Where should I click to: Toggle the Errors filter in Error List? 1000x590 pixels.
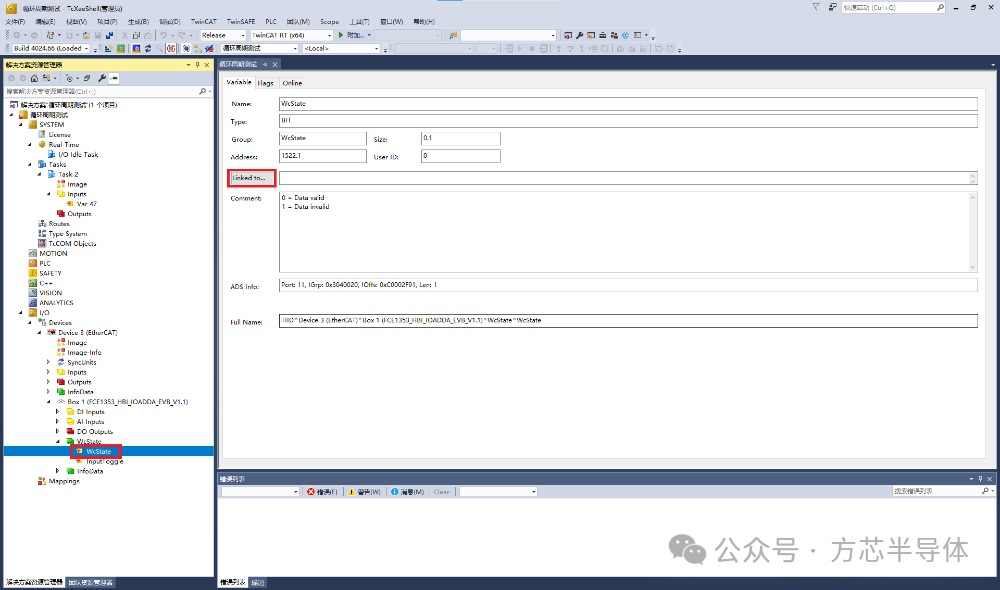point(322,492)
